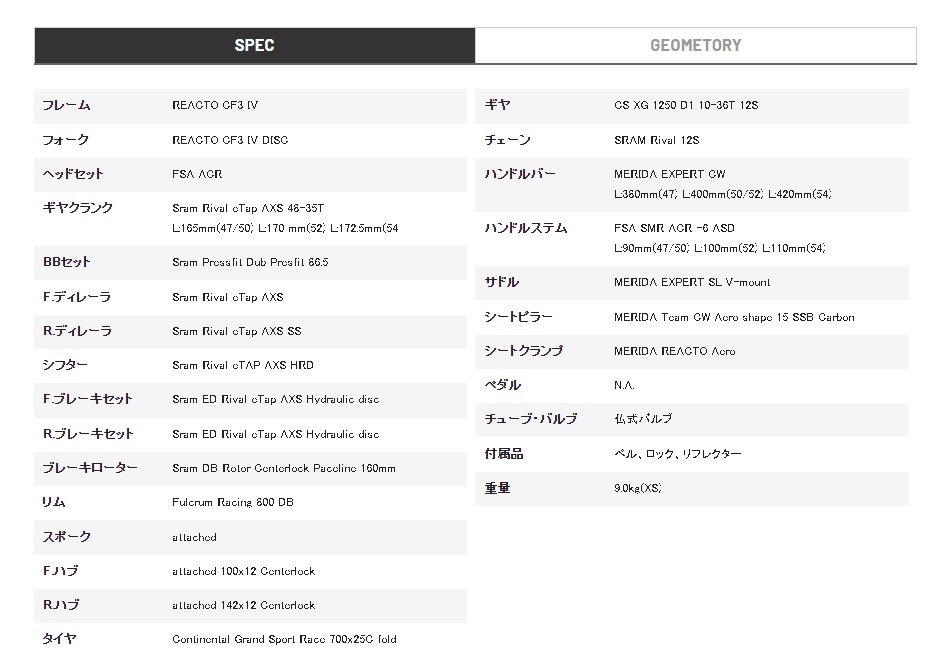Click the チェーン label
Screen dimensions: 945x663
coord(507,140)
